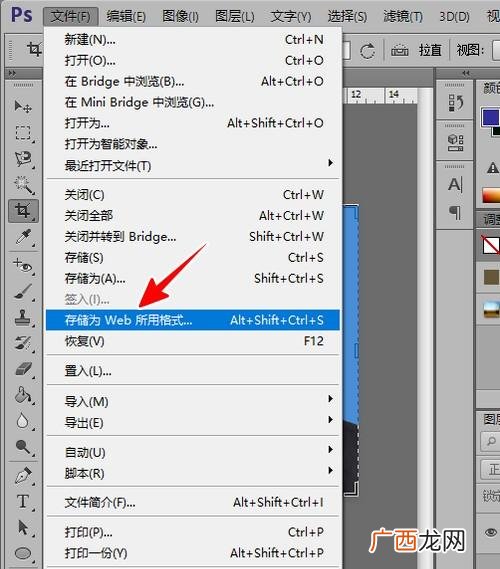Select the Clone Stamp tool
The image size is (500, 569).
coord(23,317)
